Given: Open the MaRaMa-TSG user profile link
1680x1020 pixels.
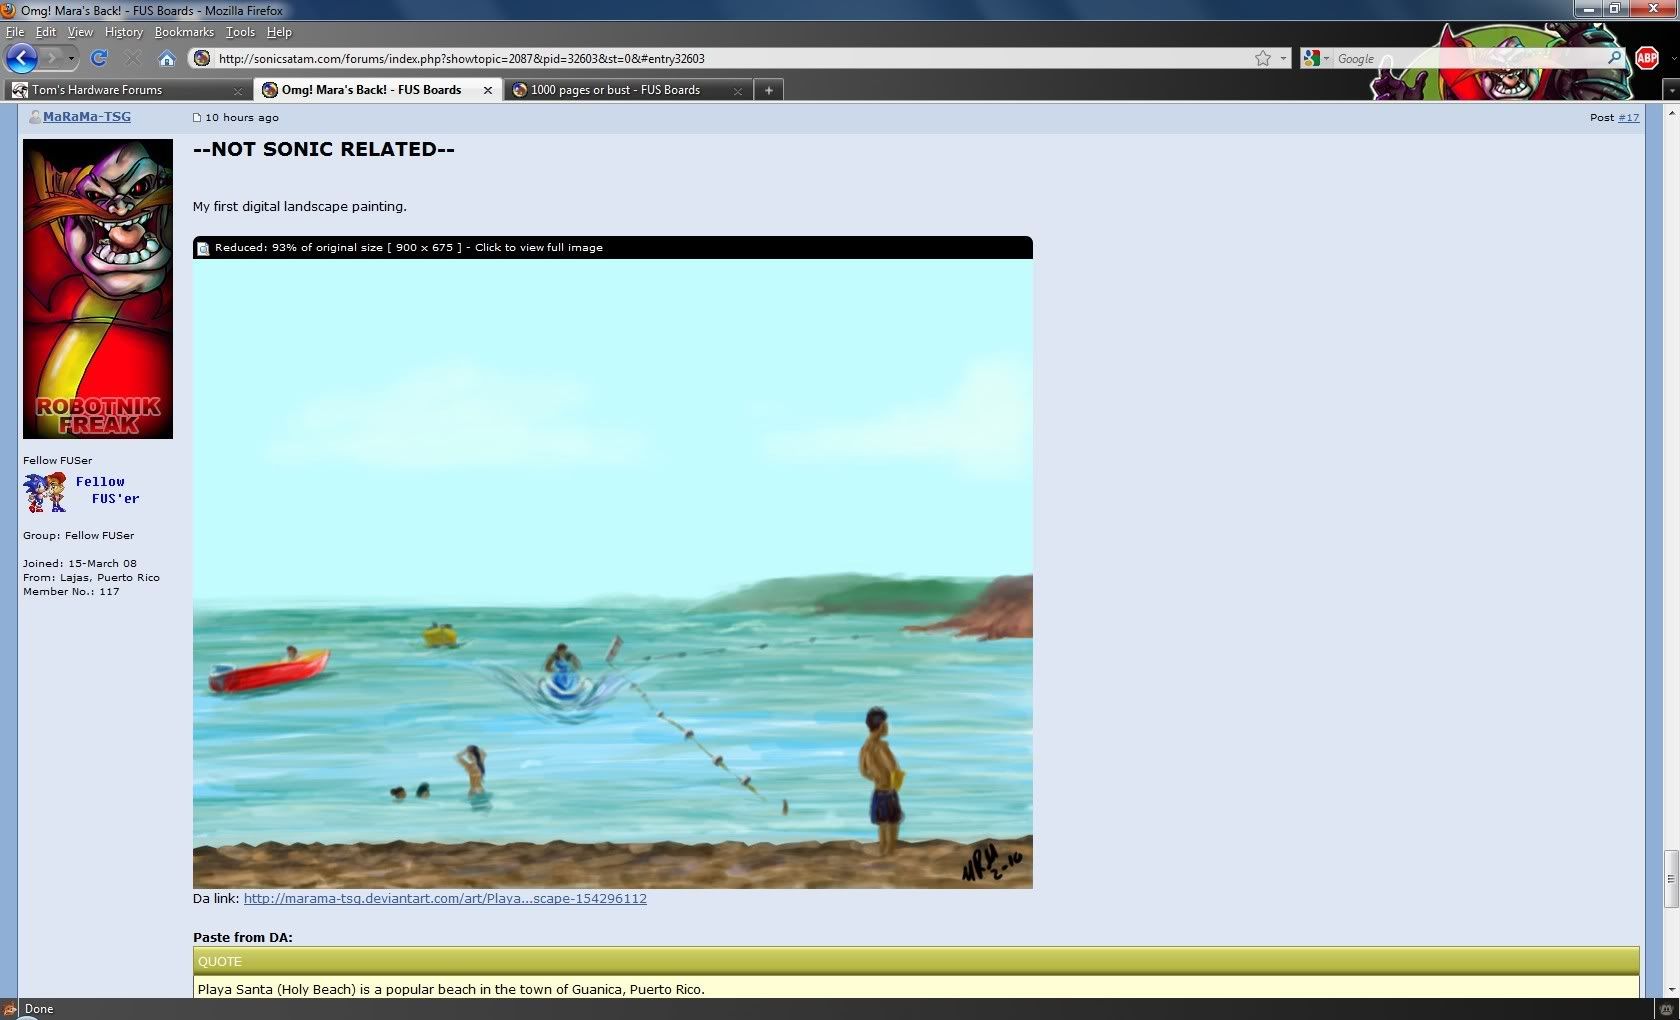Looking at the screenshot, I should (87, 117).
